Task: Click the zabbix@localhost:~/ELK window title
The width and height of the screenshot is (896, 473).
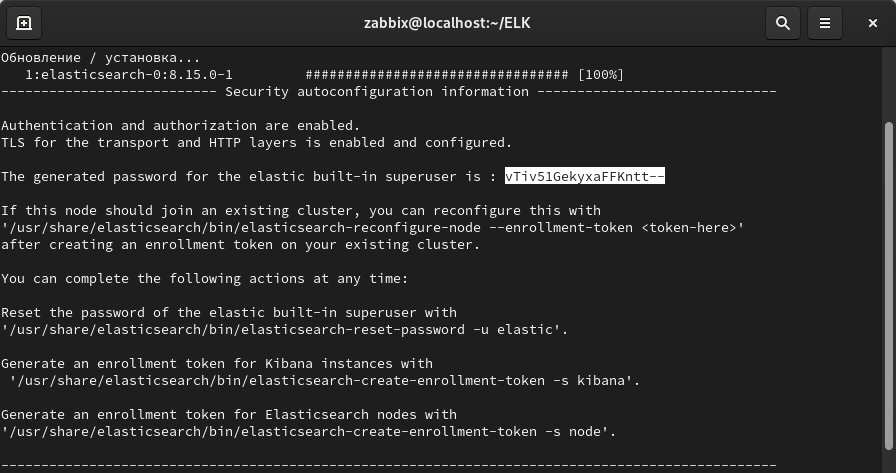Action: (447, 23)
